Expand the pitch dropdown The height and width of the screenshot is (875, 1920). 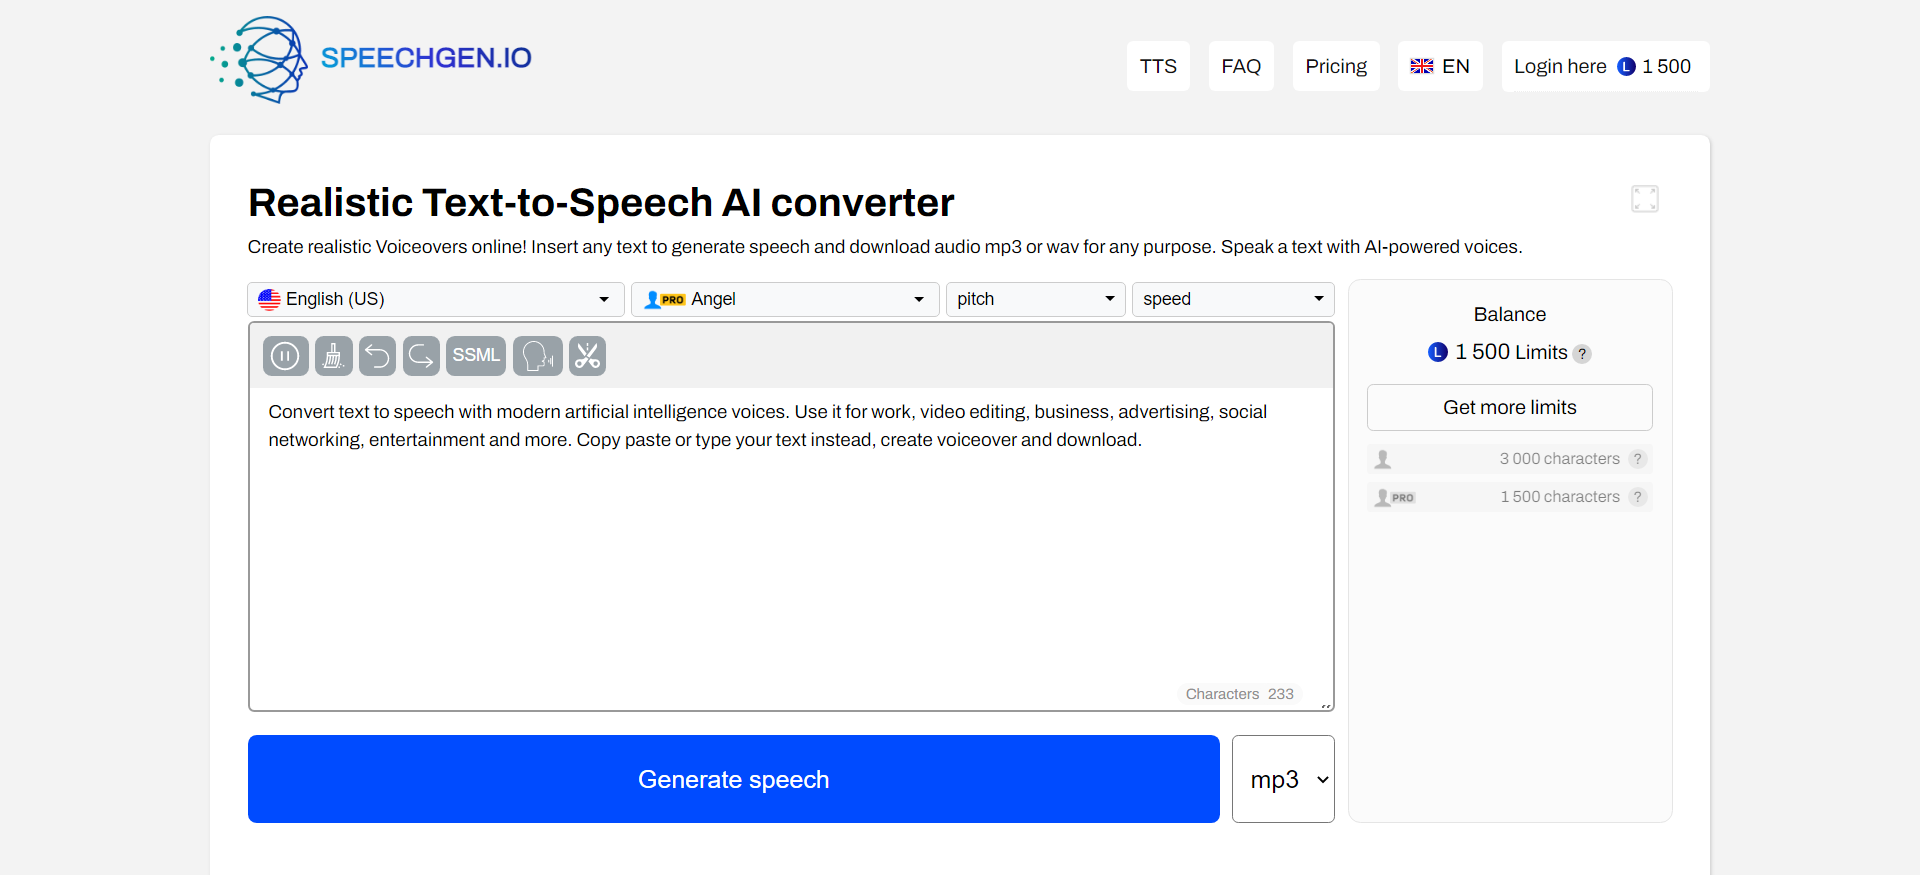(x=1035, y=299)
